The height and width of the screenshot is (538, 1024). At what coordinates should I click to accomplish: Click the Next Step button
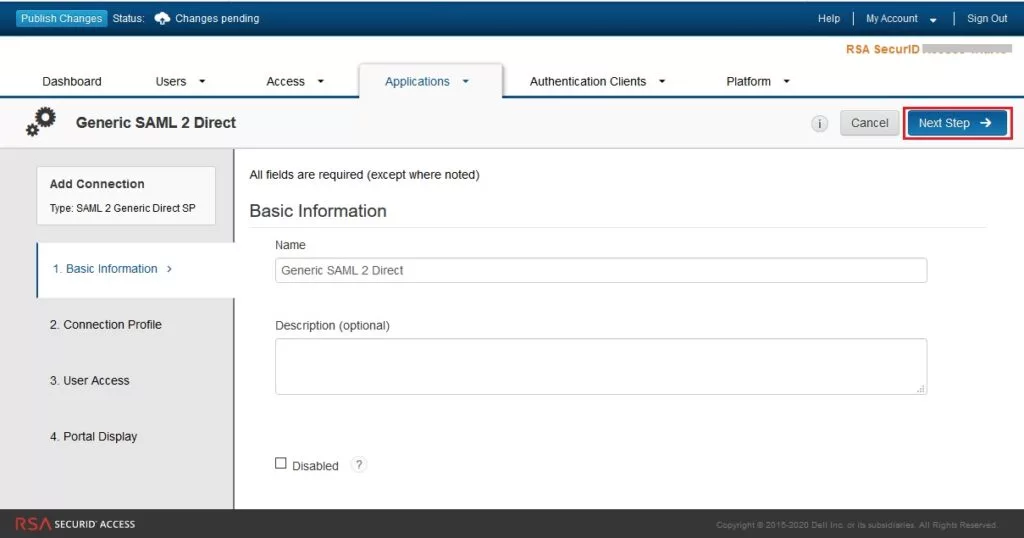tap(957, 123)
